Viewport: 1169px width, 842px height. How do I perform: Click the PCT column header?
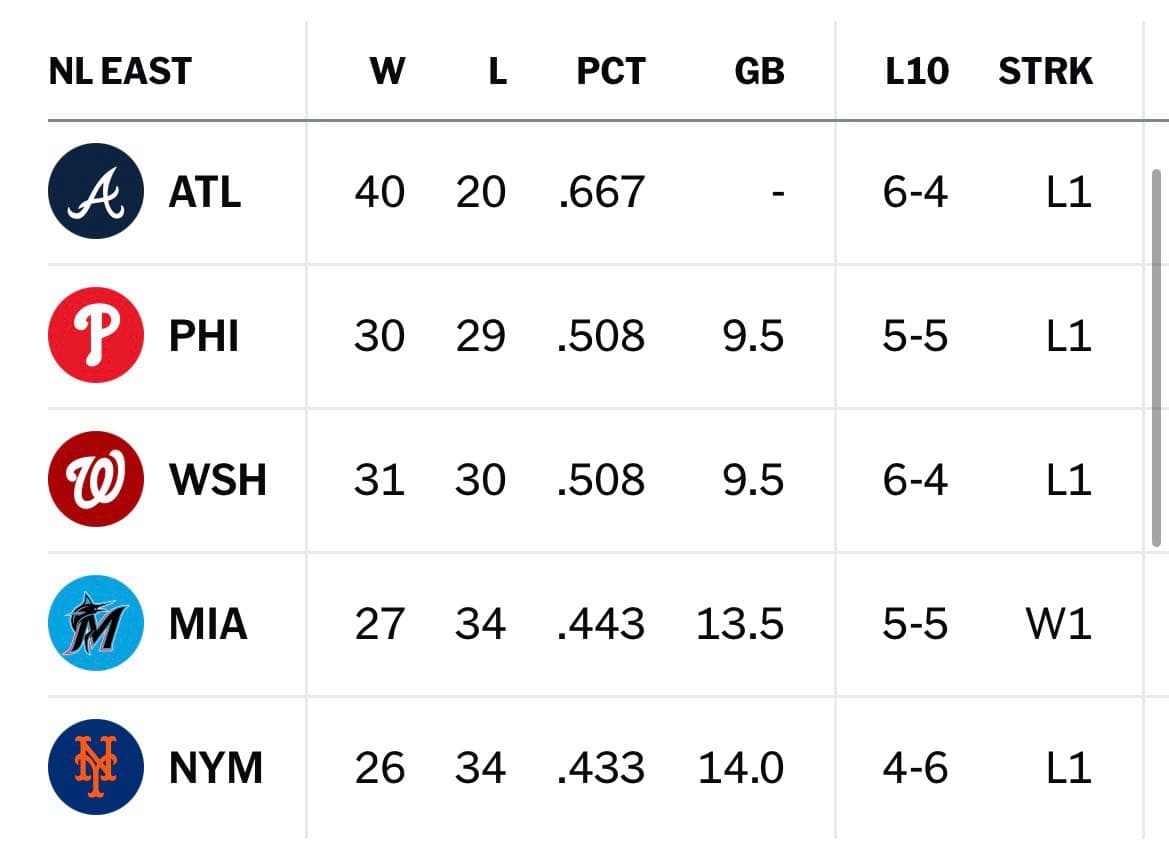coord(611,72)
